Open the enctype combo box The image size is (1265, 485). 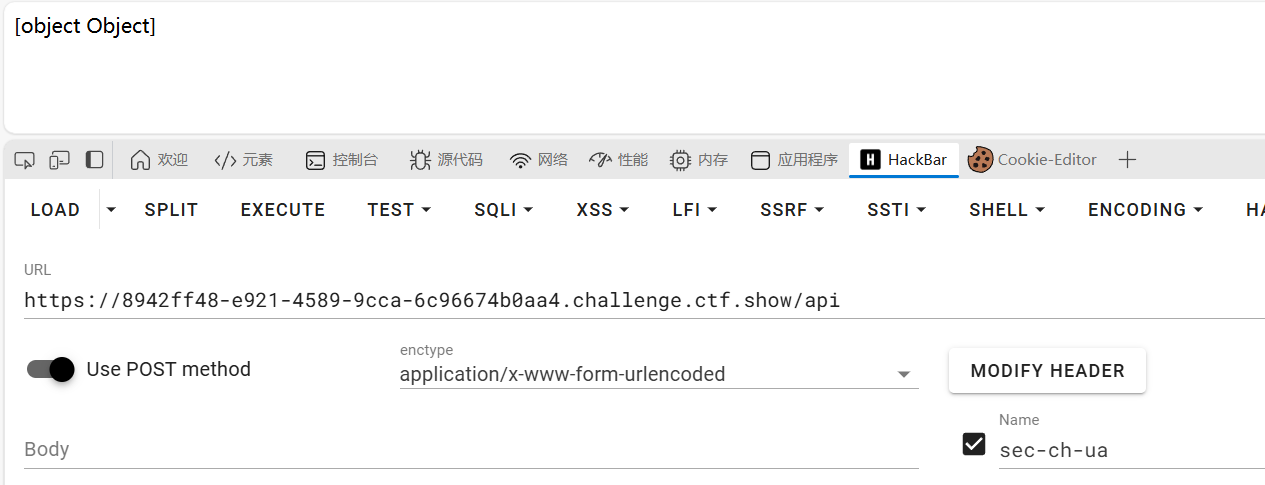(659, 374)
